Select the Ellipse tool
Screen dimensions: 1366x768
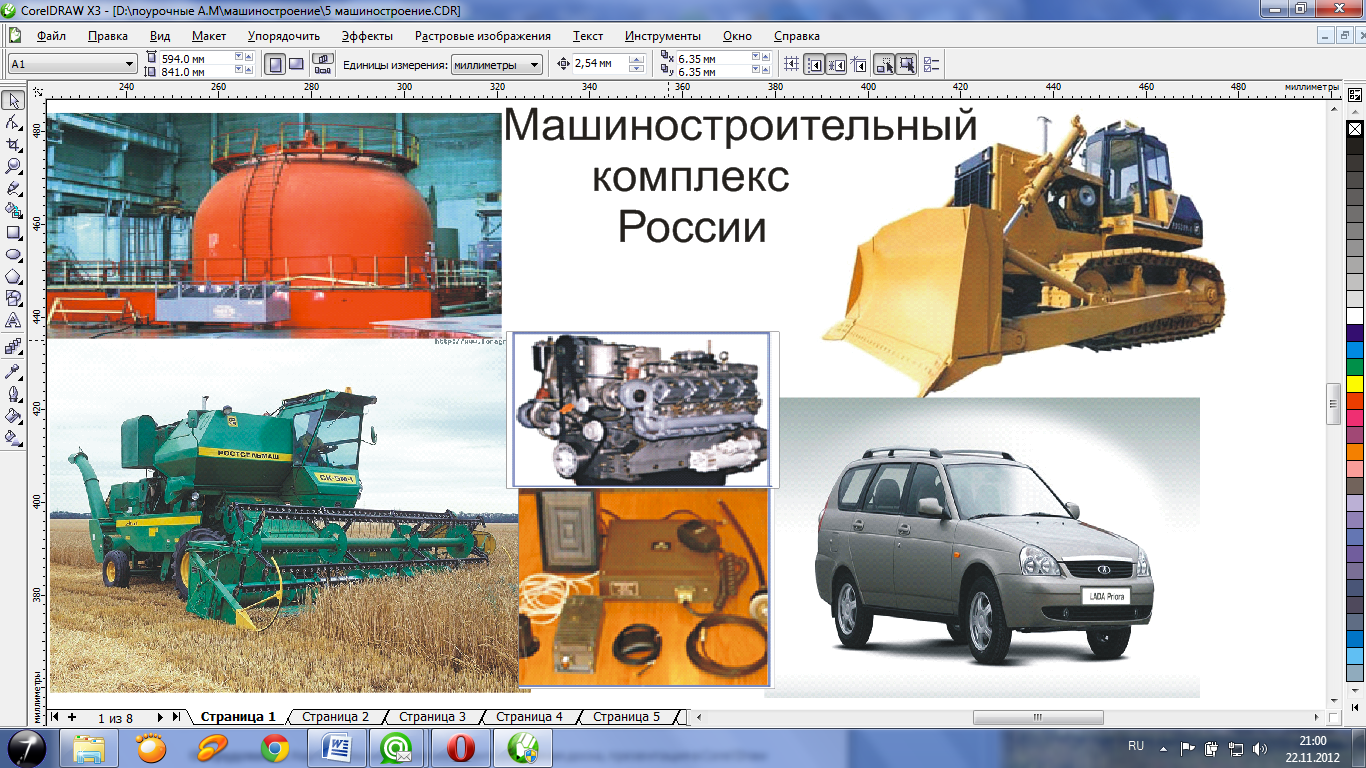[x=14, y=254]
